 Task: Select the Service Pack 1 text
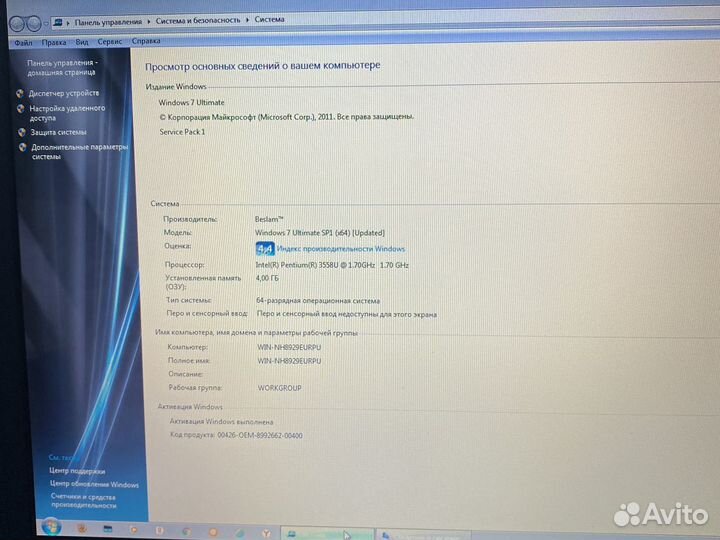pos(182,132)
